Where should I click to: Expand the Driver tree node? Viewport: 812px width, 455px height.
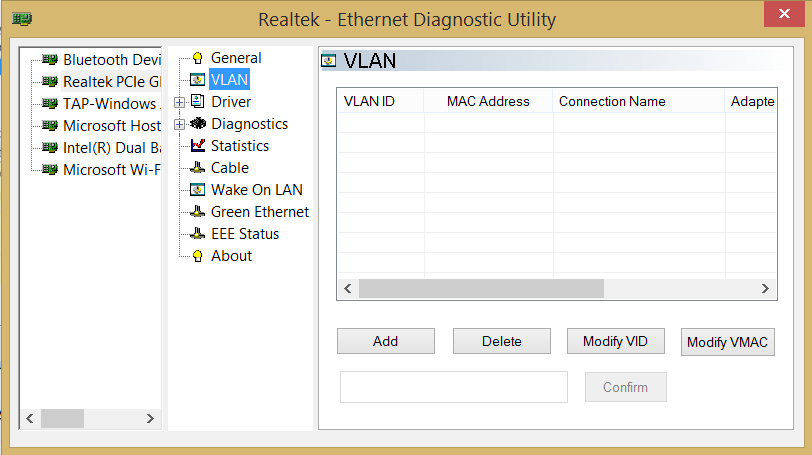tap(179, 102)
